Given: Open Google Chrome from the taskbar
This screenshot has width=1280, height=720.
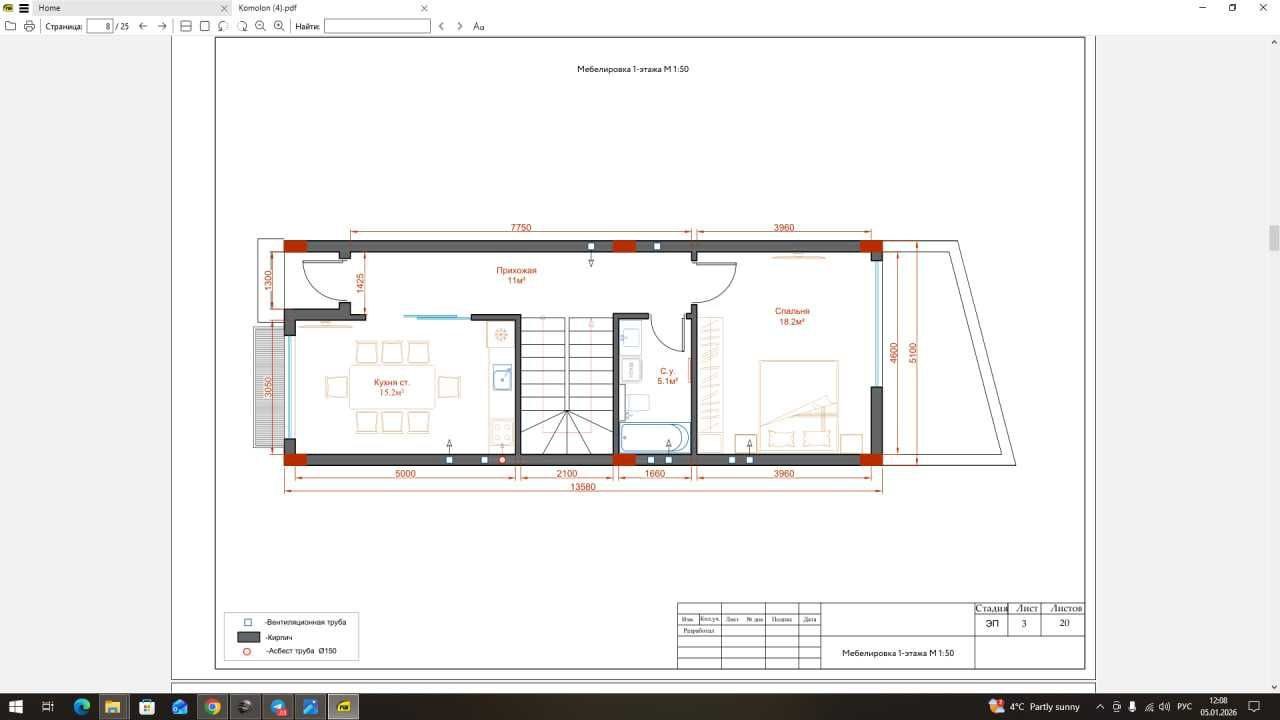Looking at the screenshot, I should click(x=212, y=707).
